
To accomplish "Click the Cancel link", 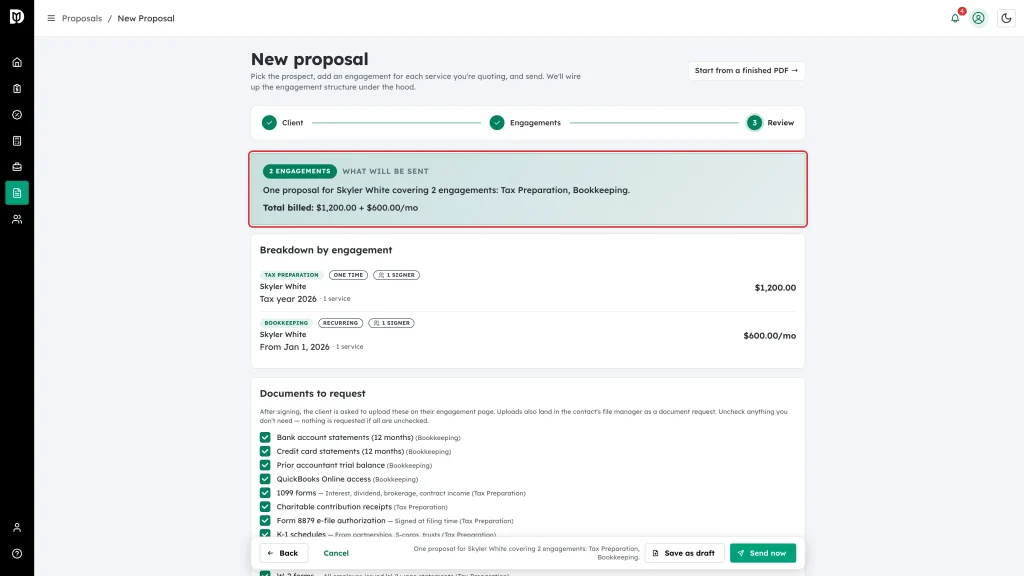I will 336,553.
